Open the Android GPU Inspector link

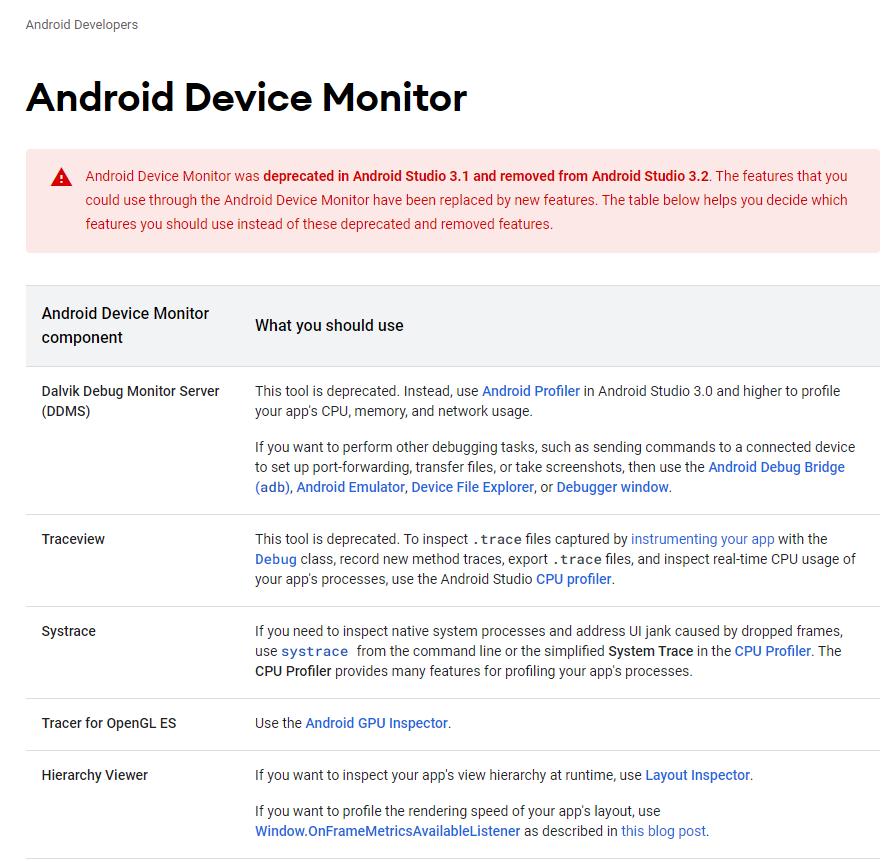pyautogui.click(x=376, y=723)
